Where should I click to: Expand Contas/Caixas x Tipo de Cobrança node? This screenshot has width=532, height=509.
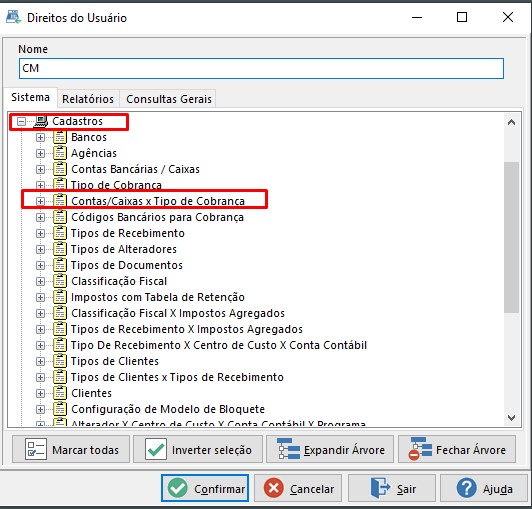40,201
